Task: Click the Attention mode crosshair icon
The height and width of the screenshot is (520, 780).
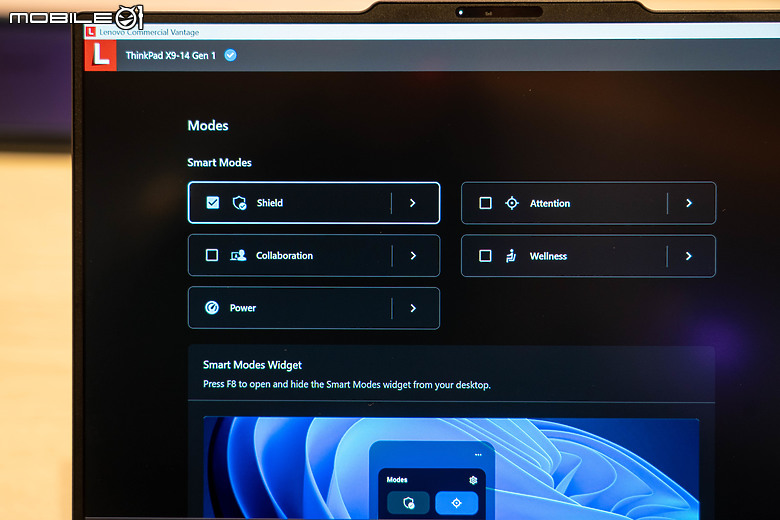Action: 512,203
